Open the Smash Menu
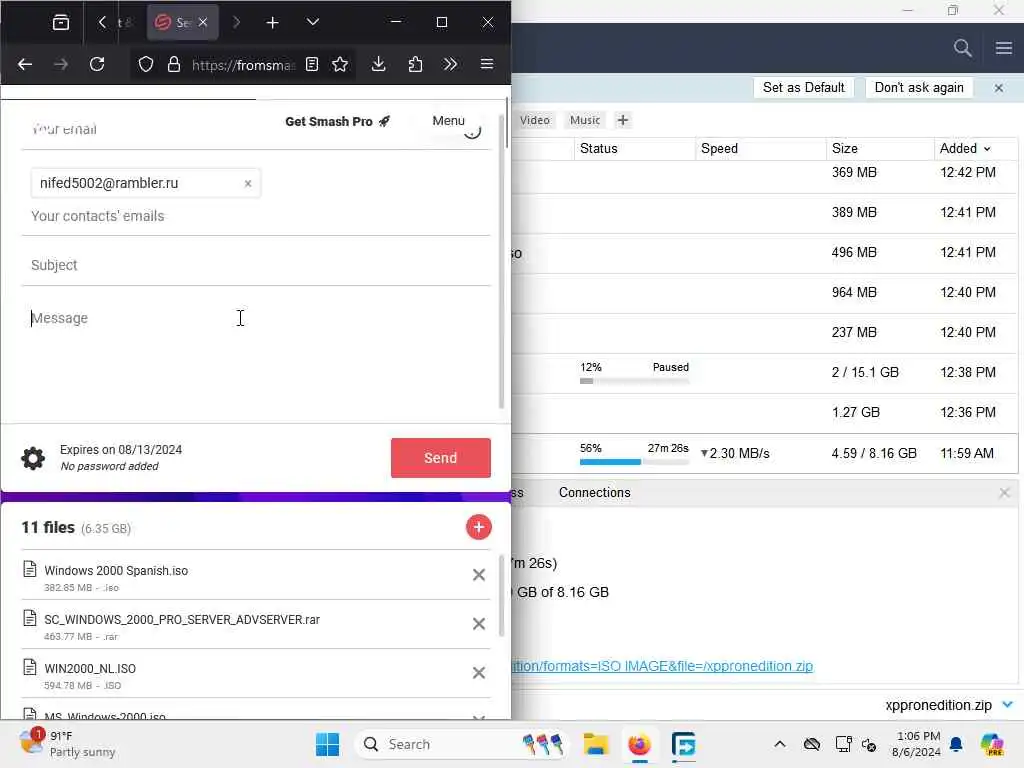This screenshot has height=768, width=1024. tap(448, 121)
